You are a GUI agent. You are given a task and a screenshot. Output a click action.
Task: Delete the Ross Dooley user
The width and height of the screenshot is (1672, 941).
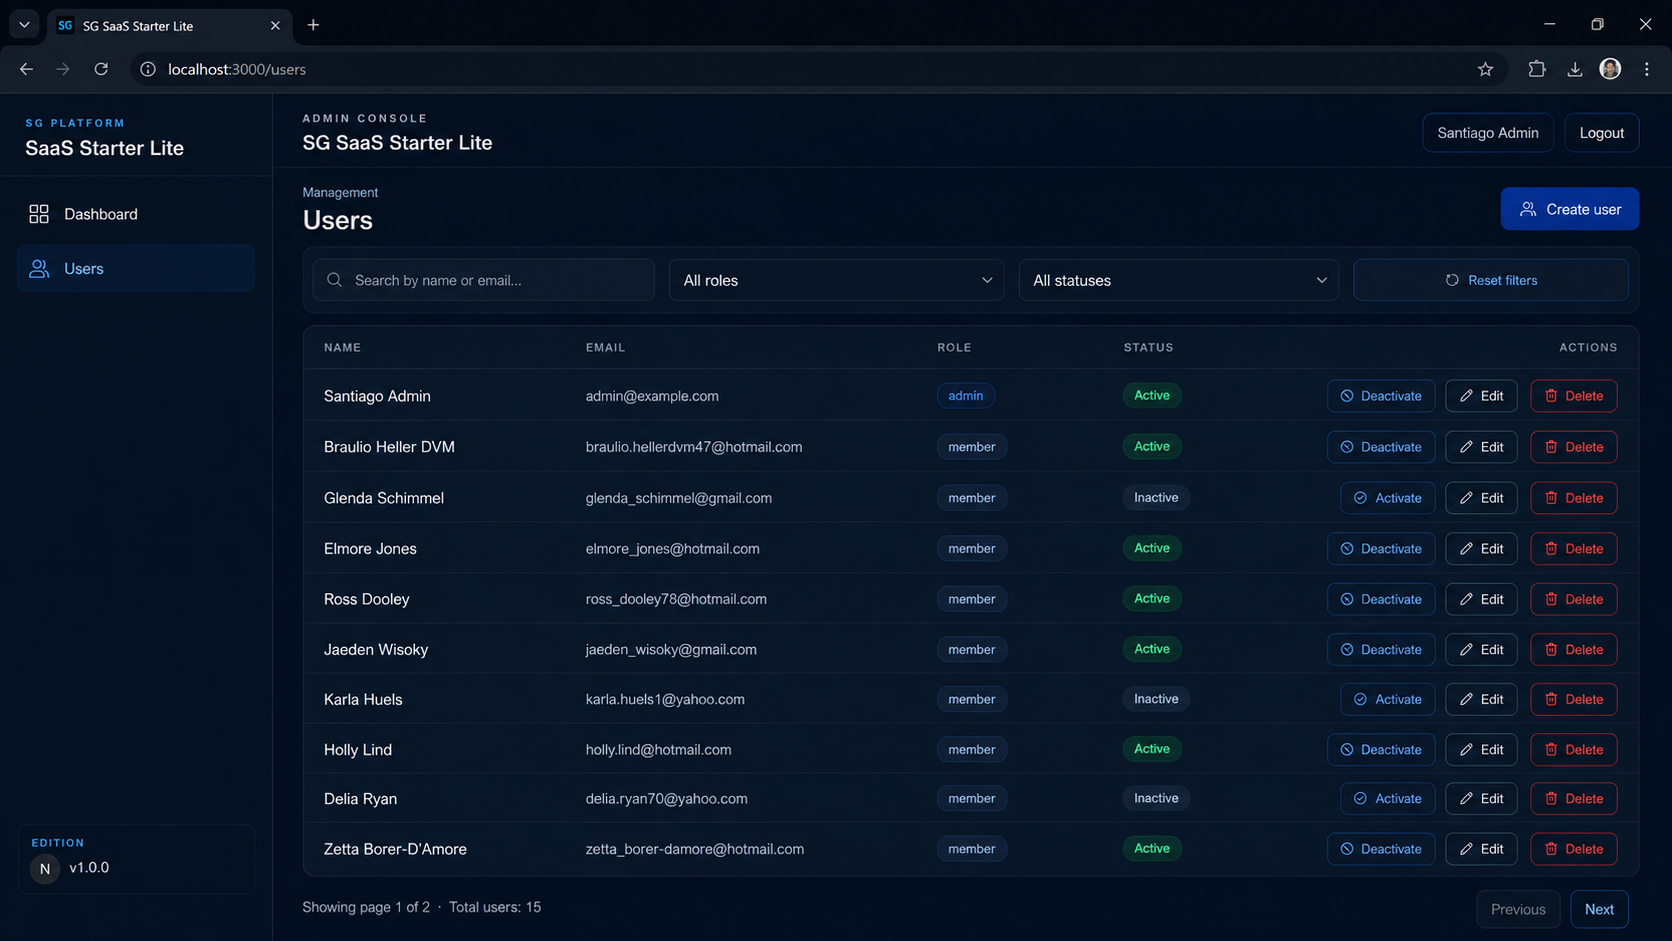[x=1573, y=599]
